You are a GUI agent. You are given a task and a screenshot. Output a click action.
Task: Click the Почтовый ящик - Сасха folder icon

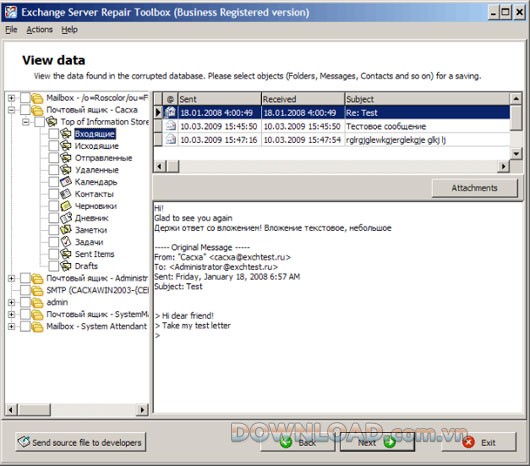point(37,110)
